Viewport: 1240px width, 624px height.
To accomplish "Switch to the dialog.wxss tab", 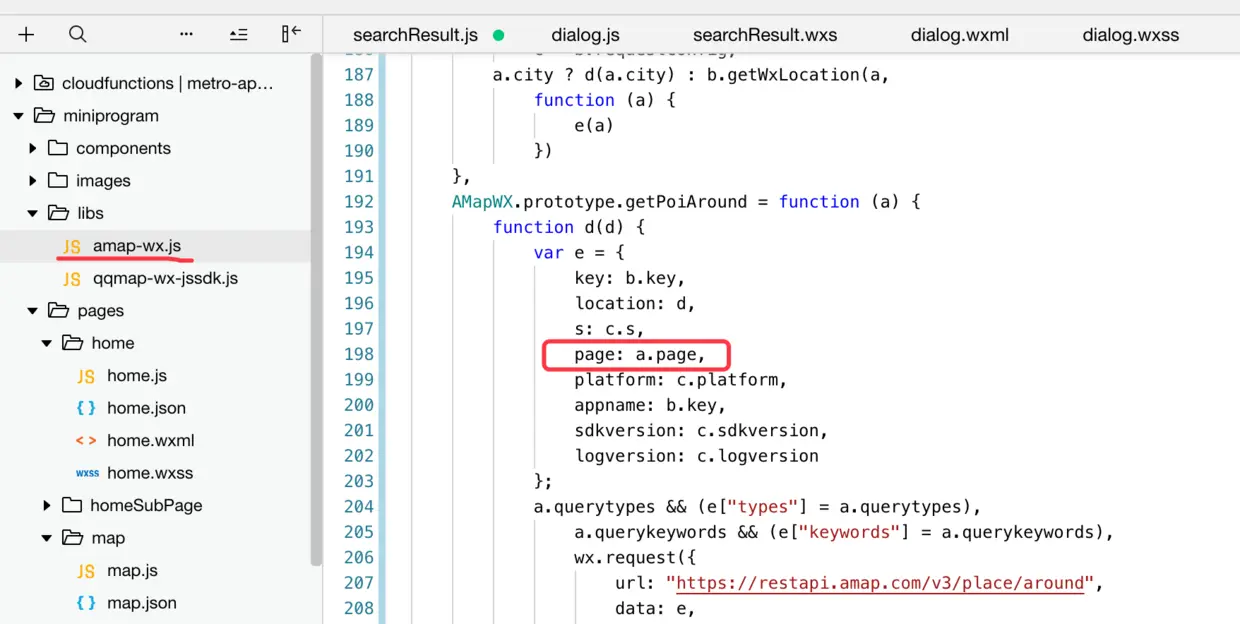I will [1131, 35].
